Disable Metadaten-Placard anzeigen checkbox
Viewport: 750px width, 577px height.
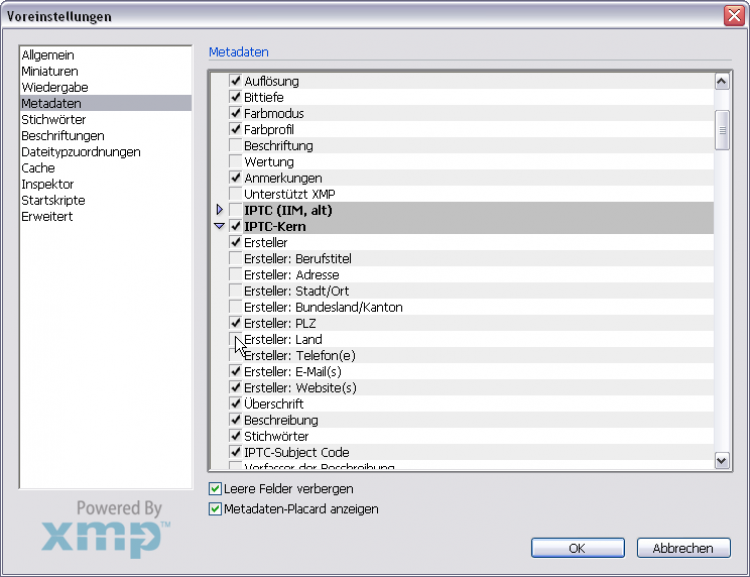(215, 509)
